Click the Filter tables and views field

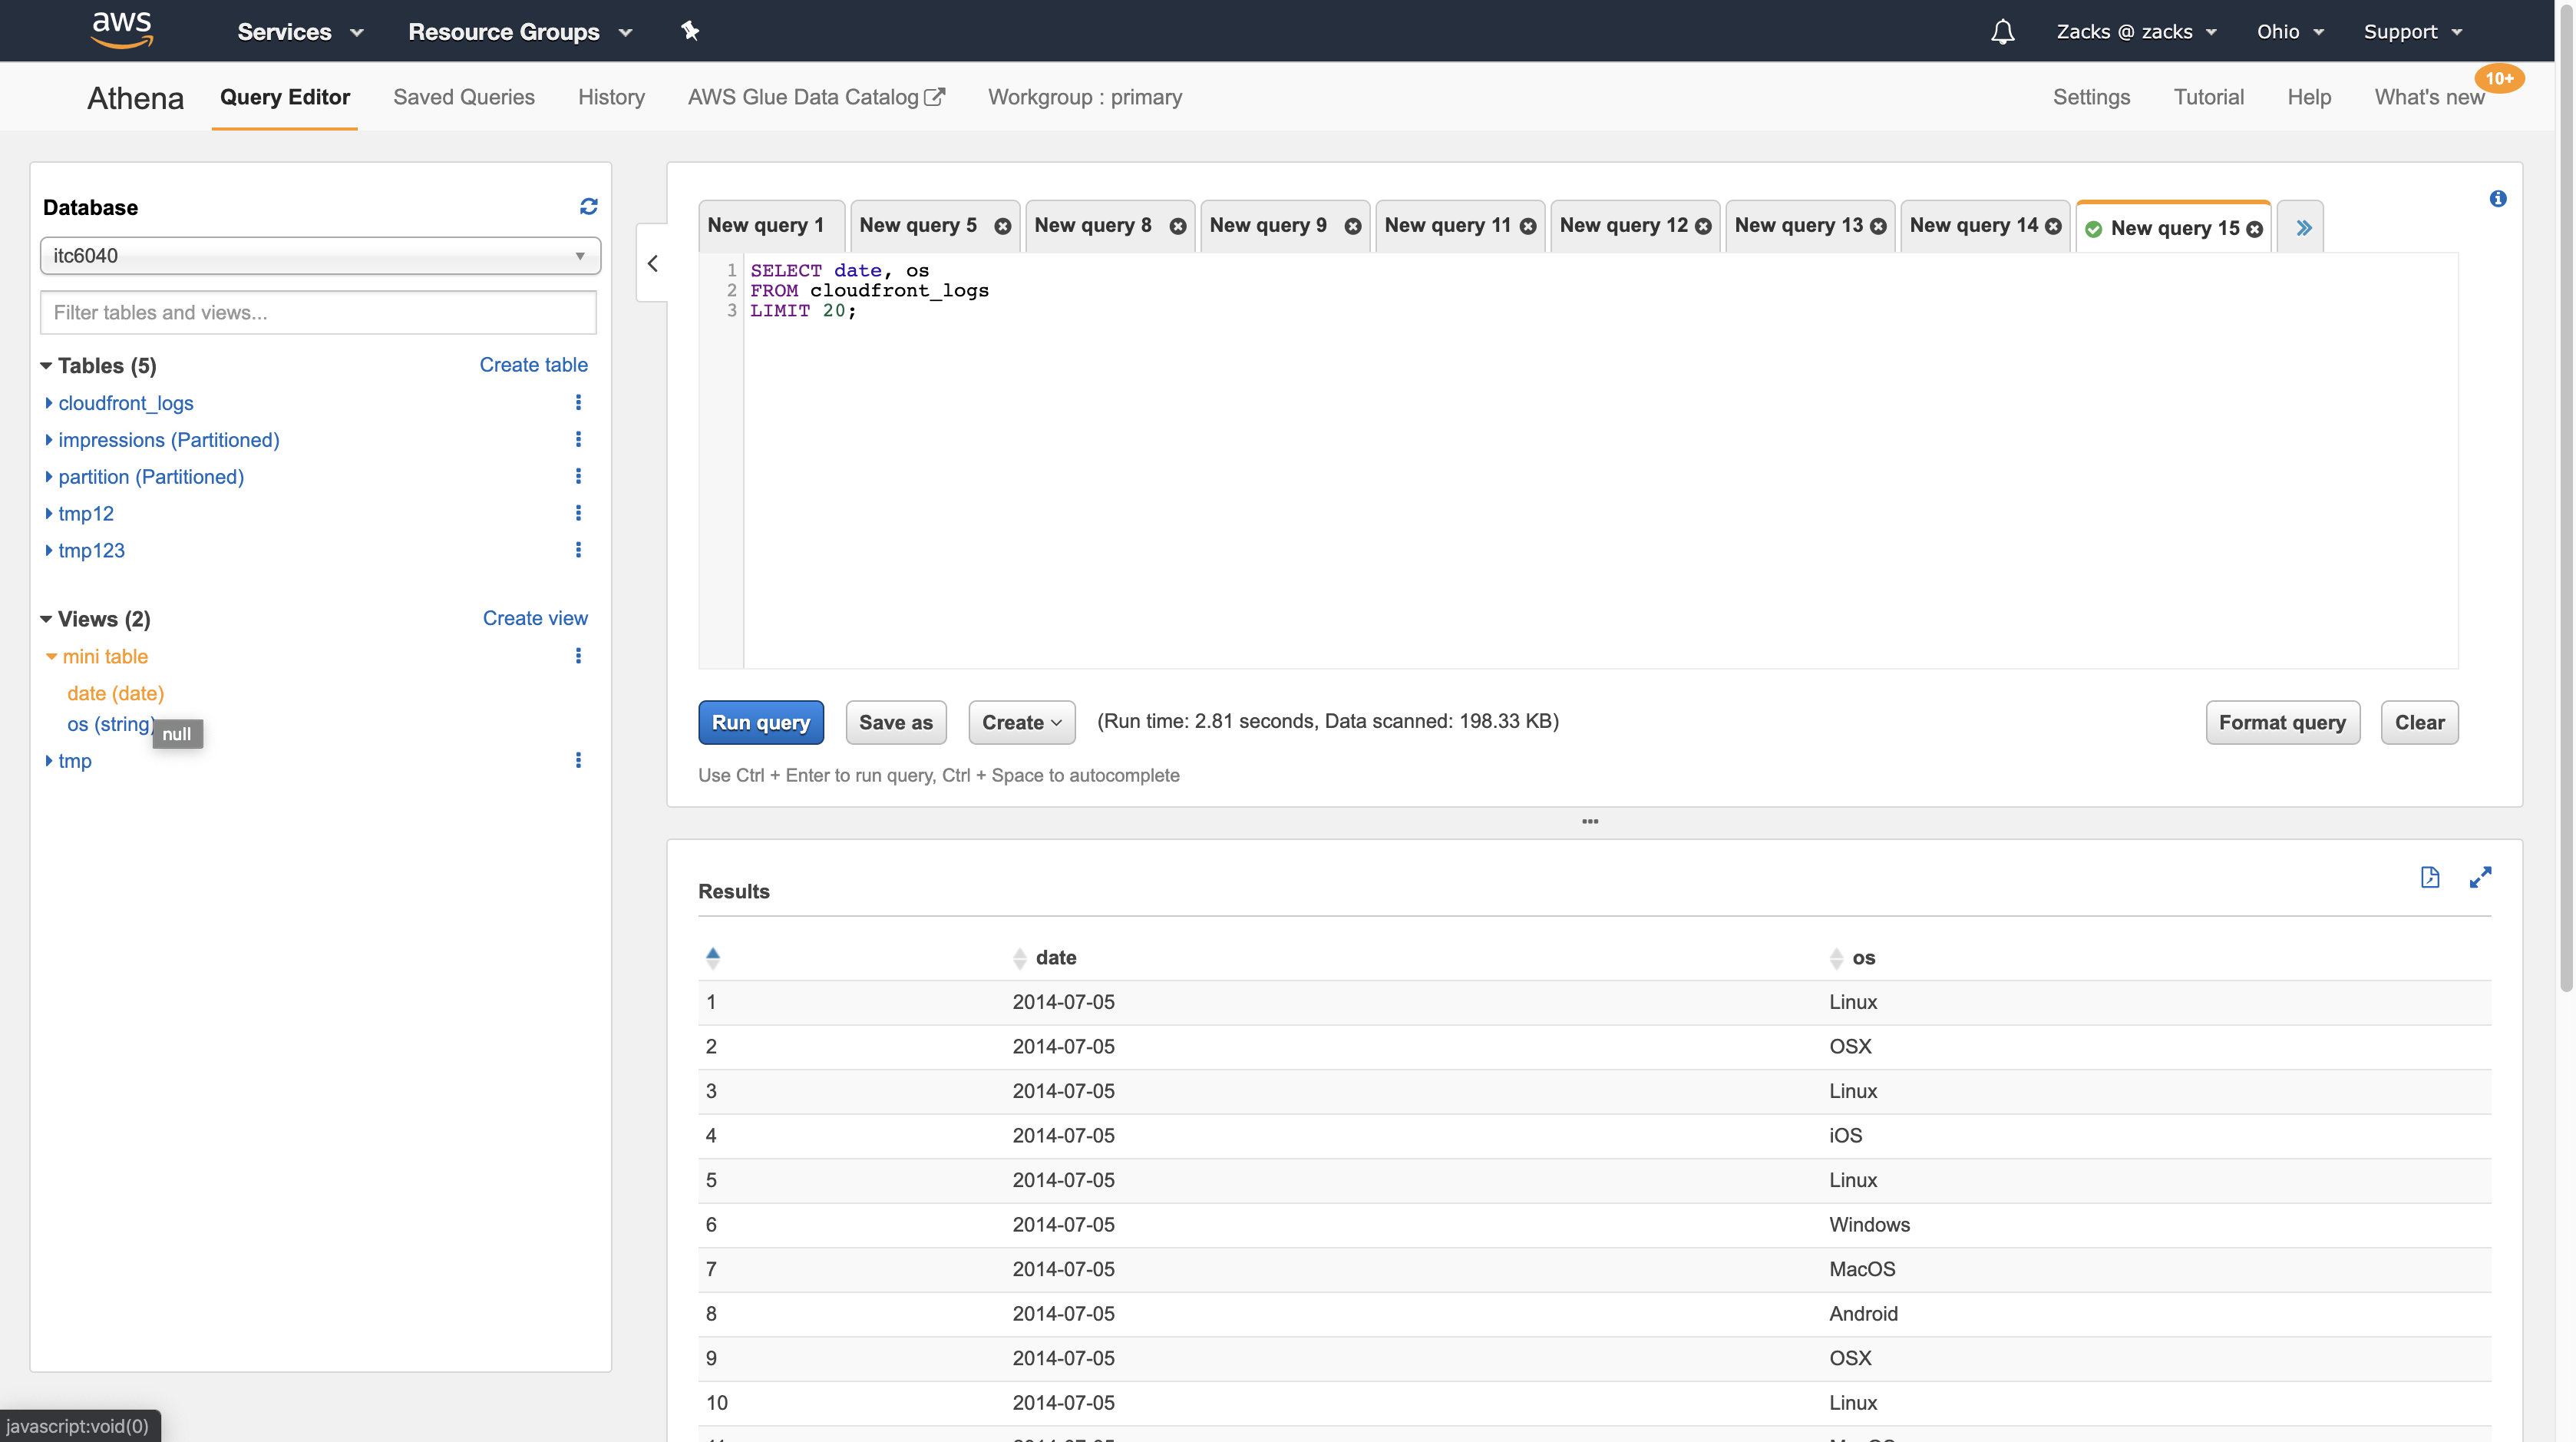(x=318, y=312)
